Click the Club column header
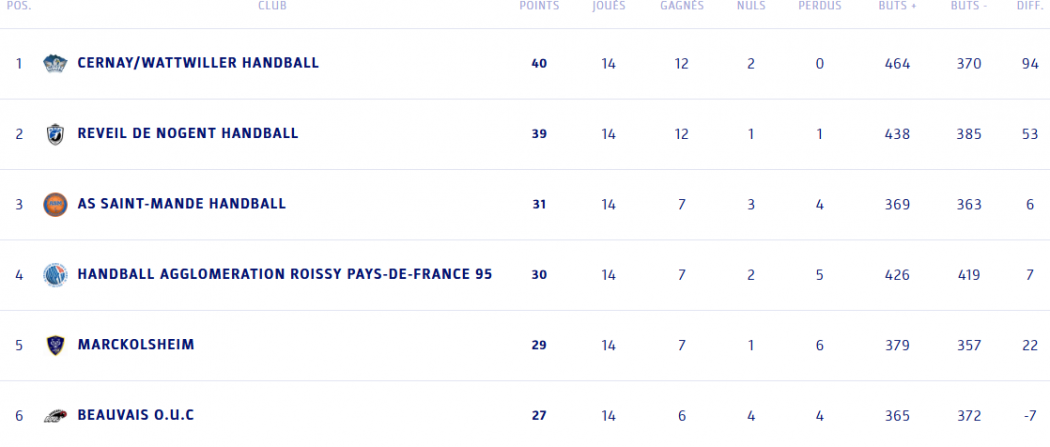1050x447 pixels. pyautogui.click(x=272, y=6)
